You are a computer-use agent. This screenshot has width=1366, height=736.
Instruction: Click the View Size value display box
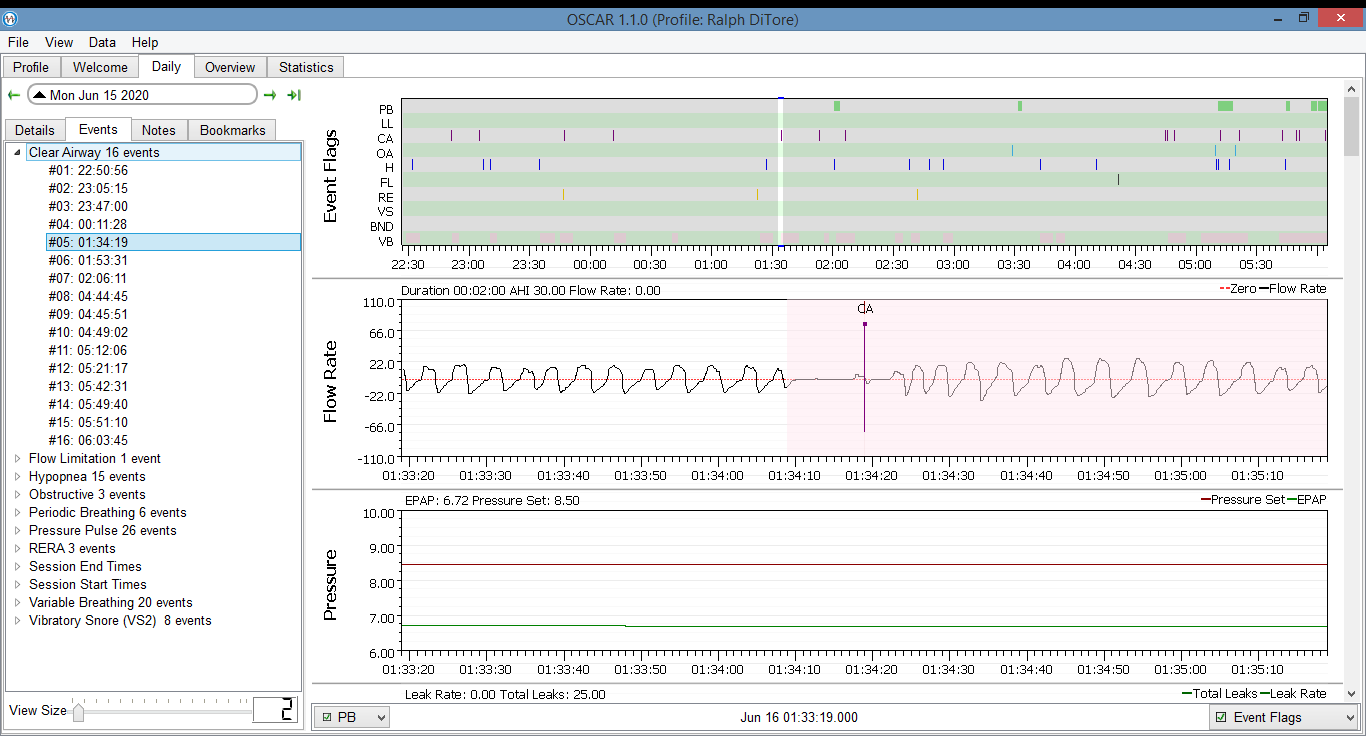[x=275, y=711]
